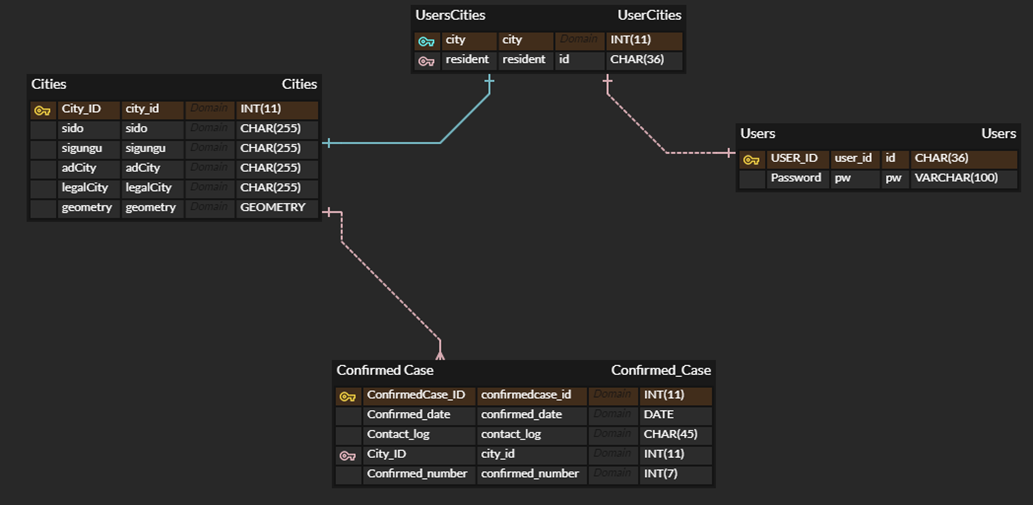Click Domain placeholder in Confirmed_date row

pyautogui.click(x=613, y=416)
